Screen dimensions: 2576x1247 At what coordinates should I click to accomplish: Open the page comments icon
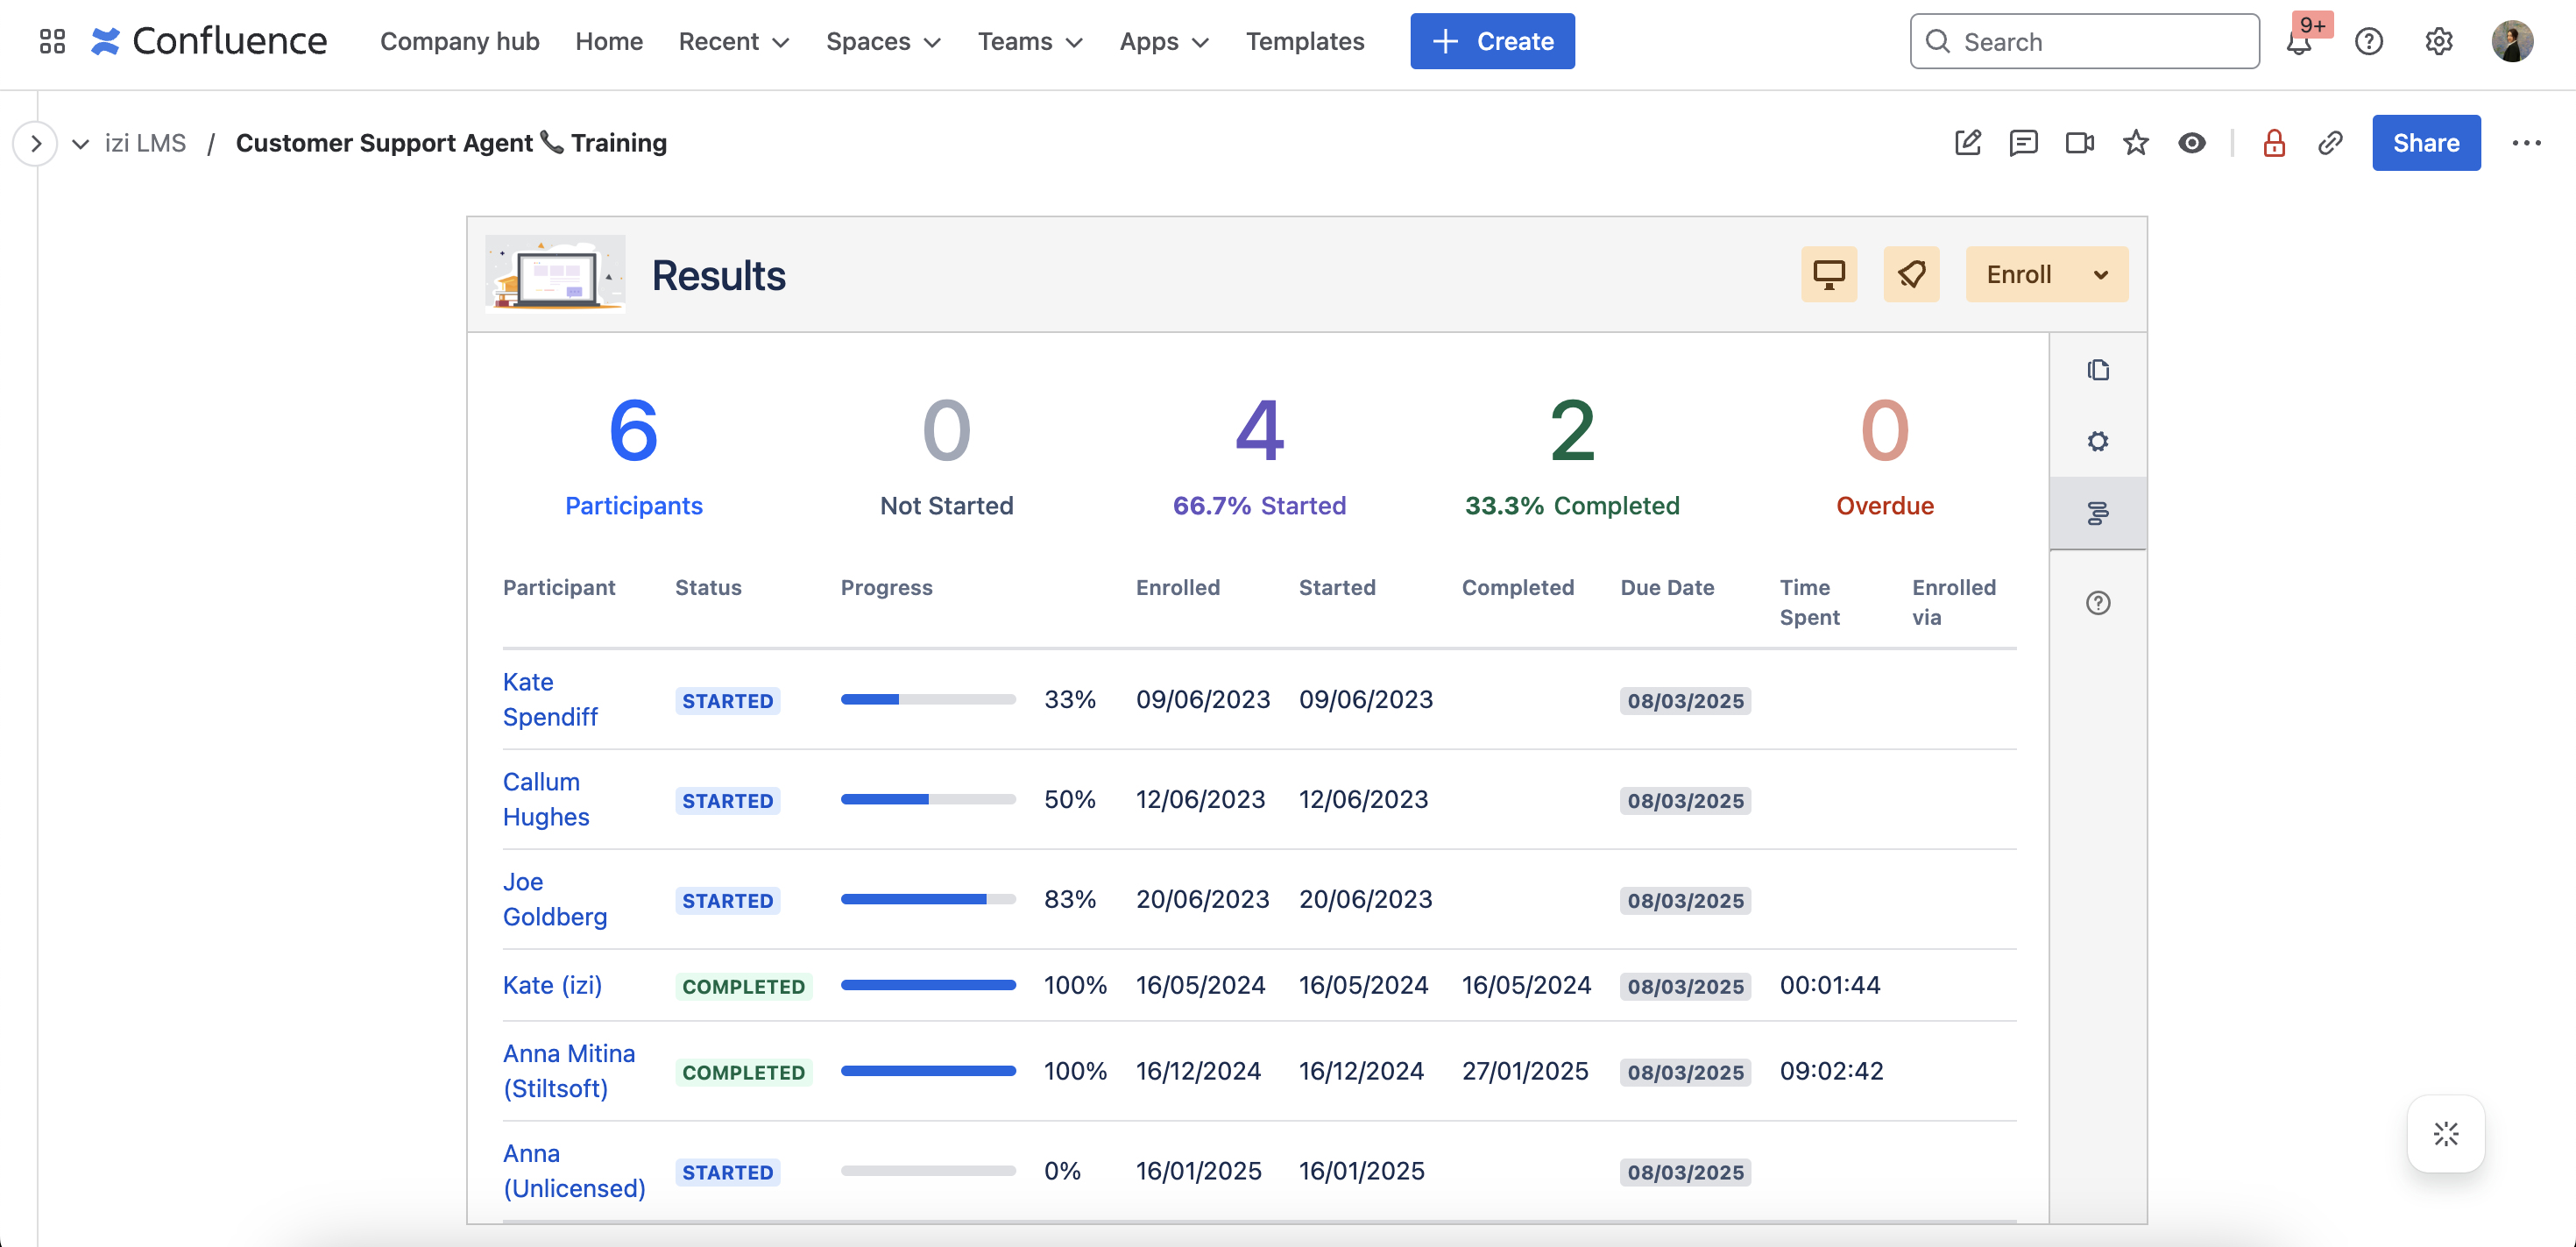point(2023,143)
